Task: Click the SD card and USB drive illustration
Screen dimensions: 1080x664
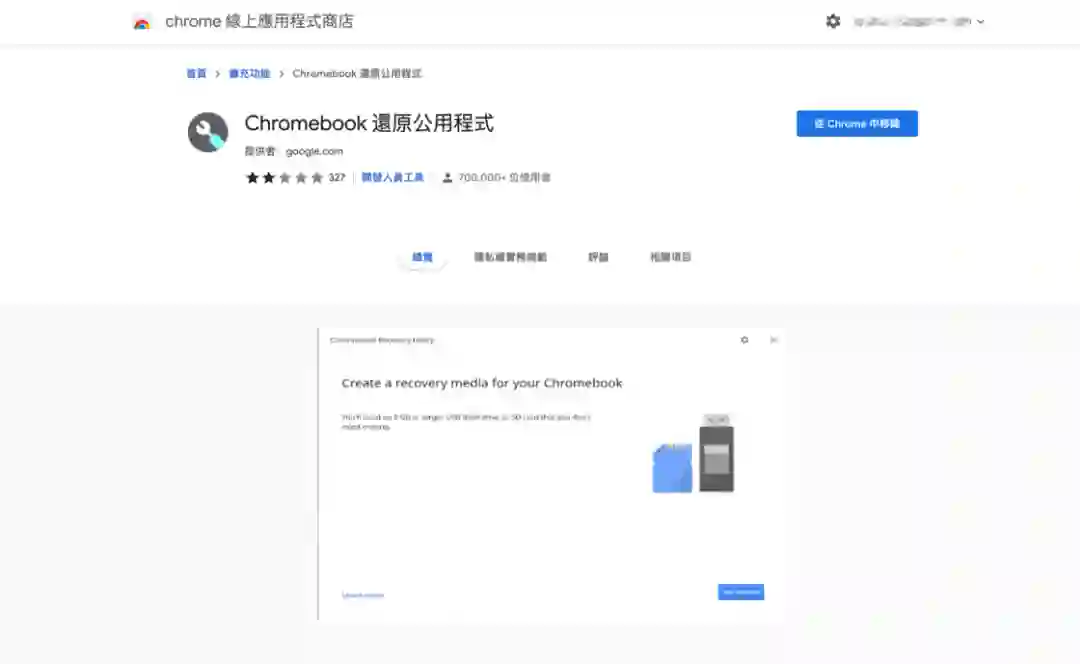Action: [x=693, y=454]
